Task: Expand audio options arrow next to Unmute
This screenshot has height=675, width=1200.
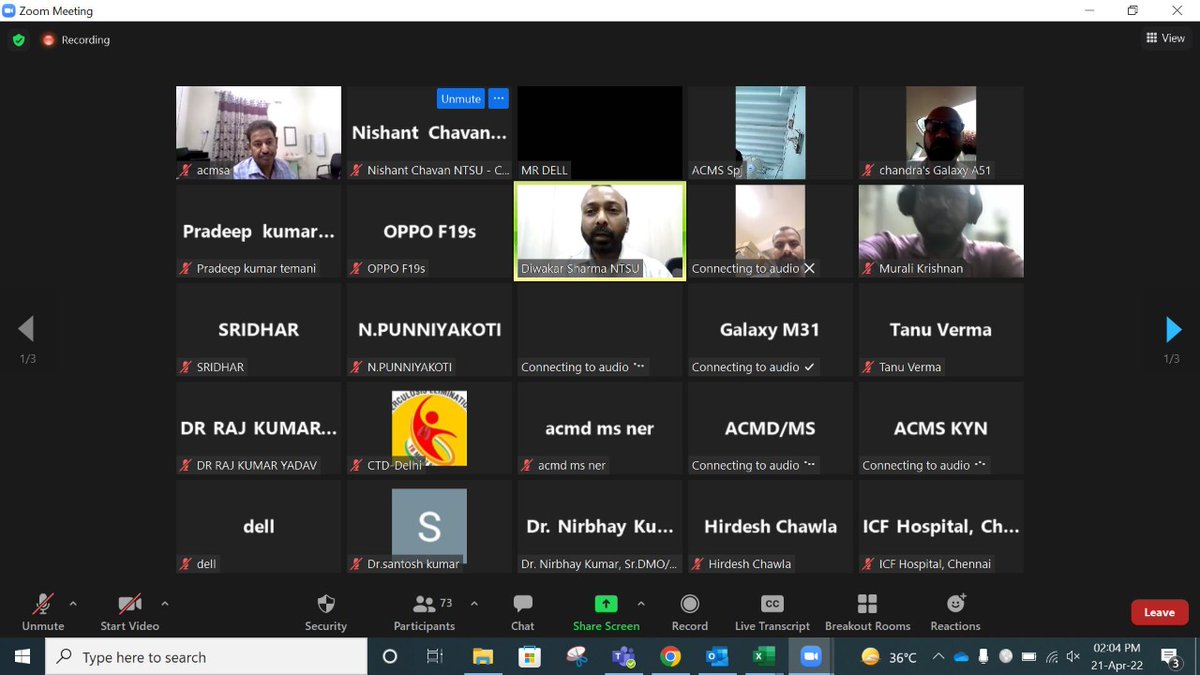Action: [72, 604]
